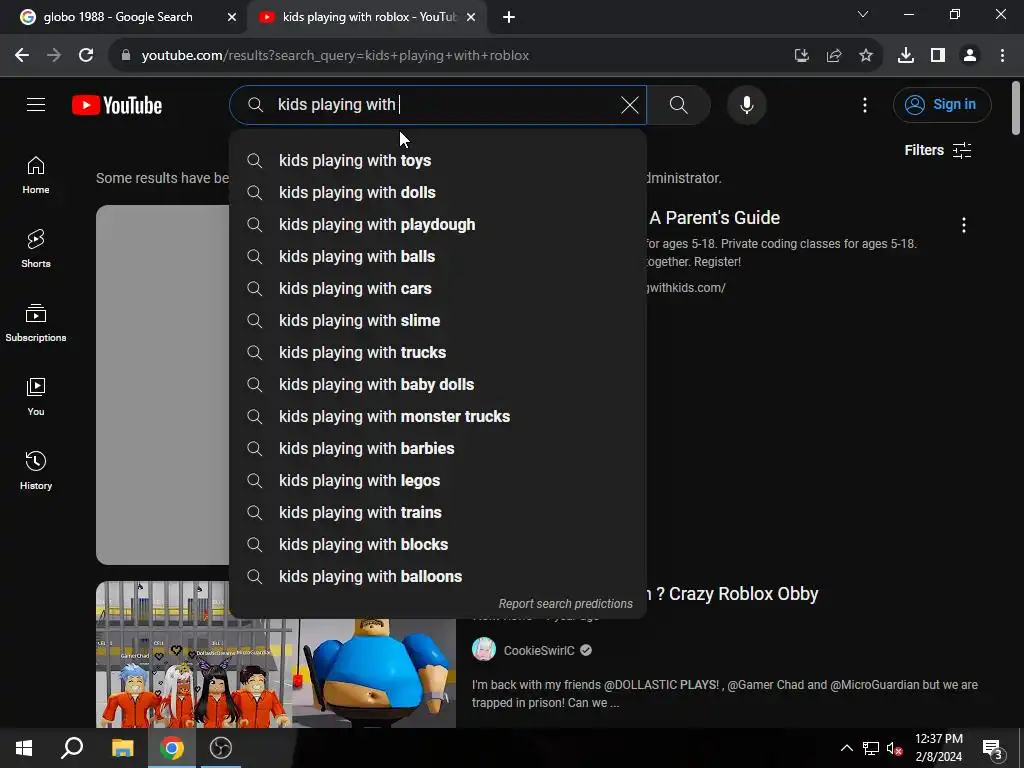Open the YouTube hamburger guide menu

coord(36,104)
